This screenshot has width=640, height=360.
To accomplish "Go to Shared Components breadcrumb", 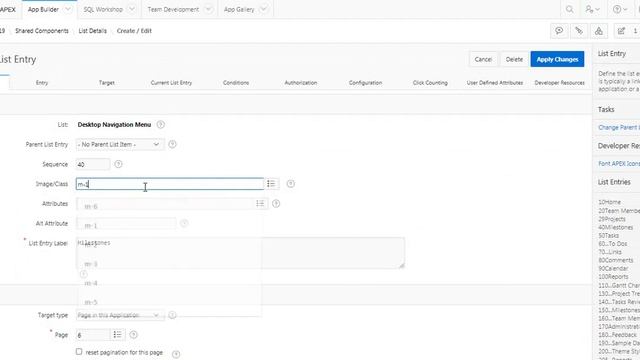I will click(42, 31).
